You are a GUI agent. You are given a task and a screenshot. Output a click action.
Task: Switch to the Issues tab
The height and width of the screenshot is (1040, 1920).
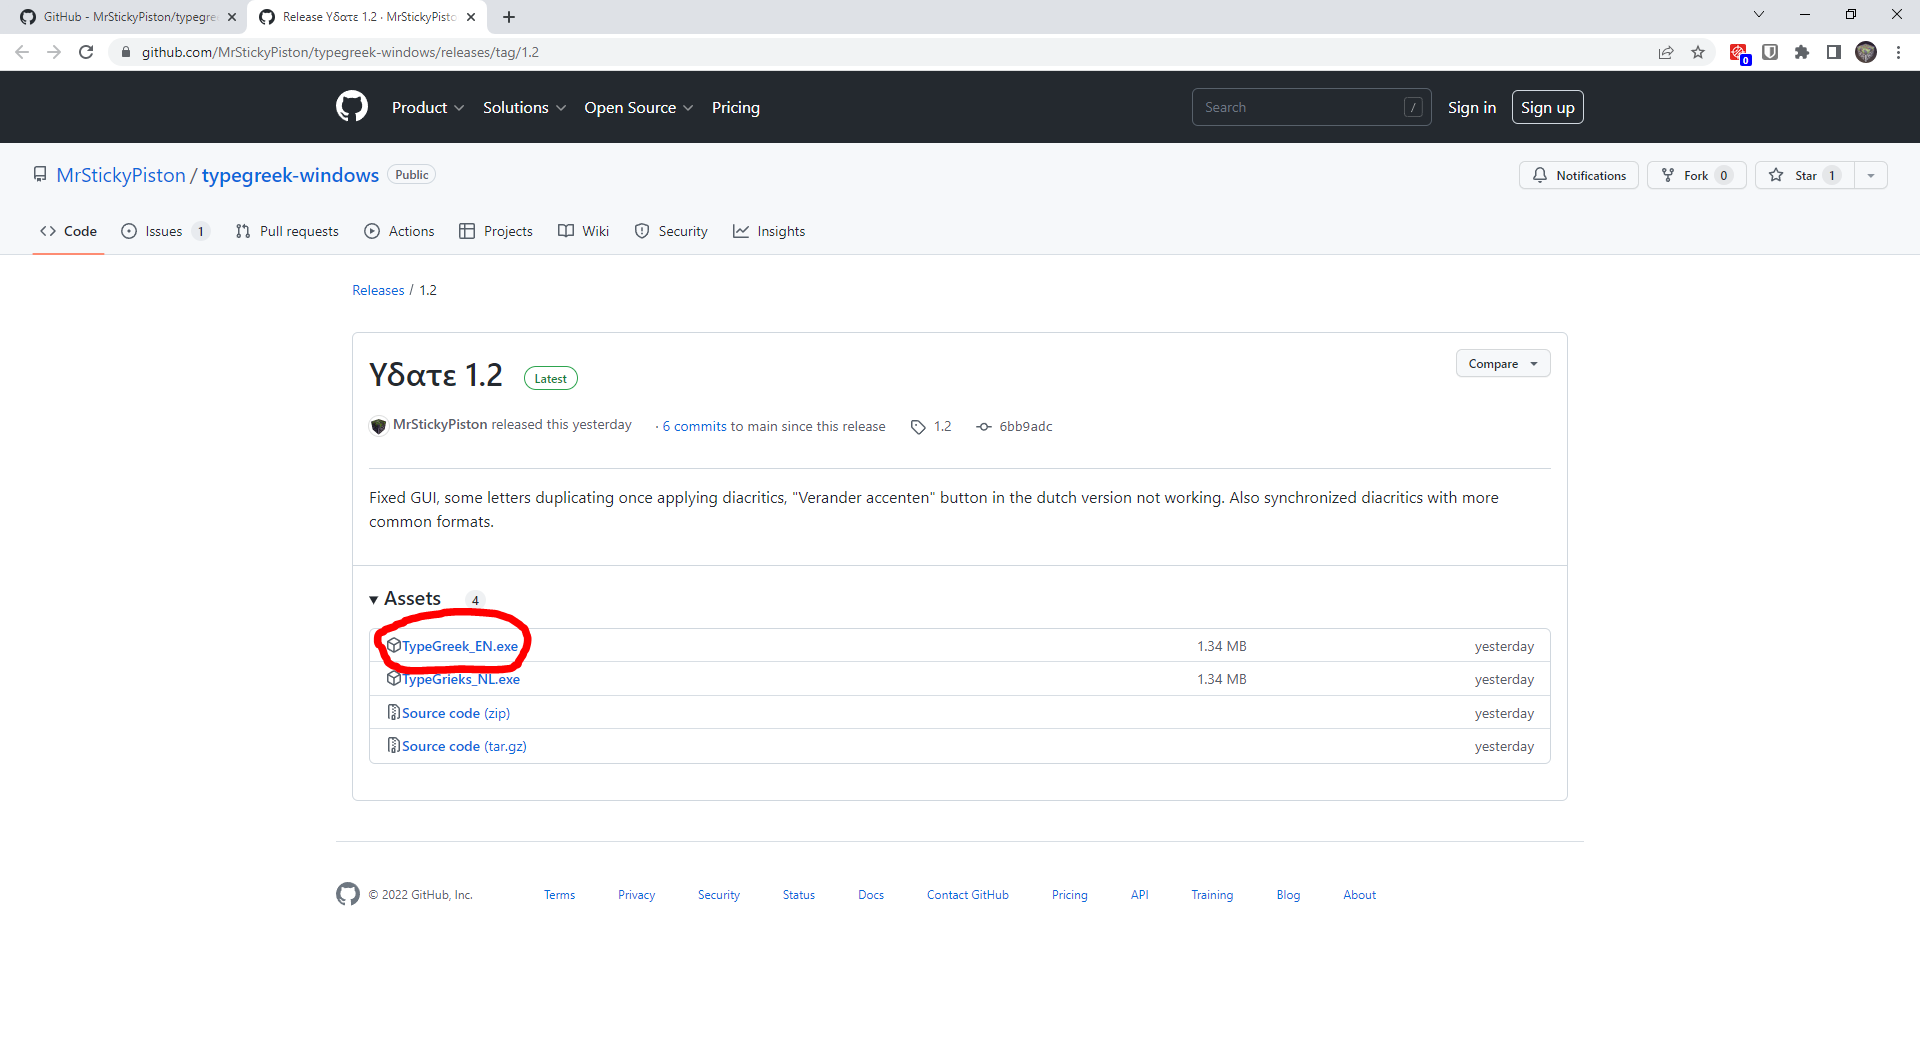pyautogui.click(x=162, y=231)
